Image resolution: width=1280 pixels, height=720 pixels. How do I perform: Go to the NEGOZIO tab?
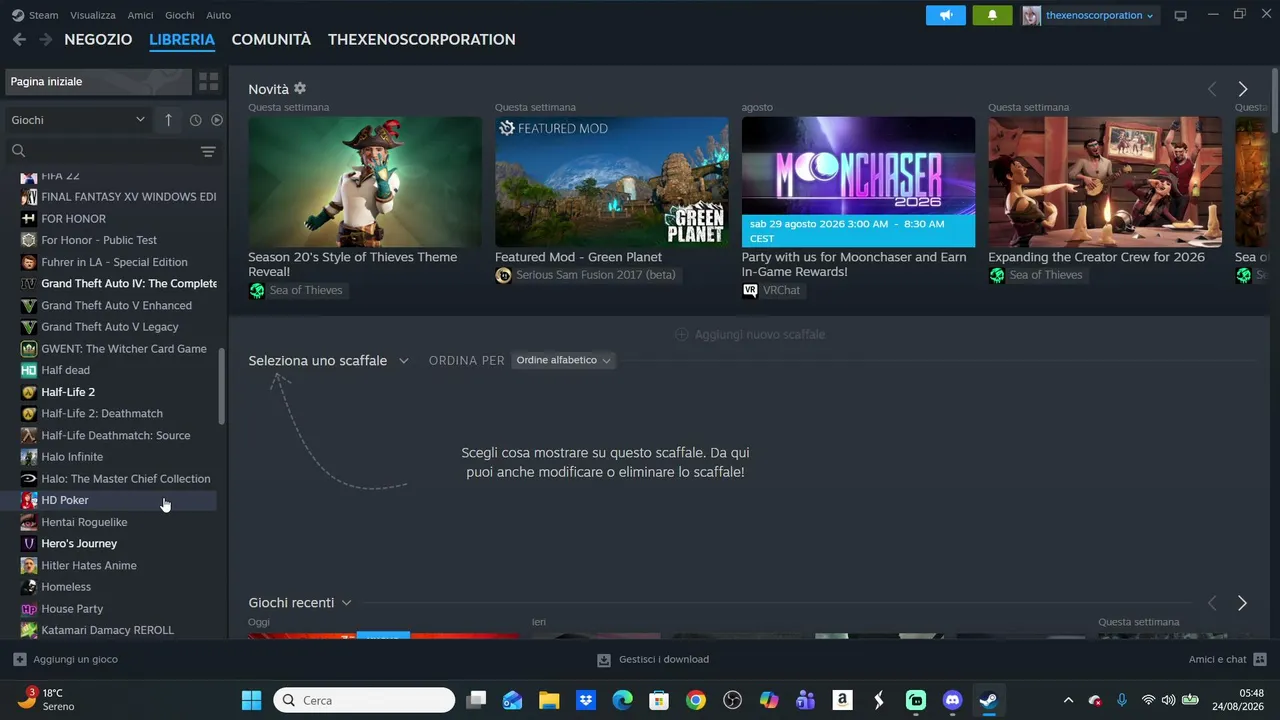pyautogui.click(x=98, y=39)
